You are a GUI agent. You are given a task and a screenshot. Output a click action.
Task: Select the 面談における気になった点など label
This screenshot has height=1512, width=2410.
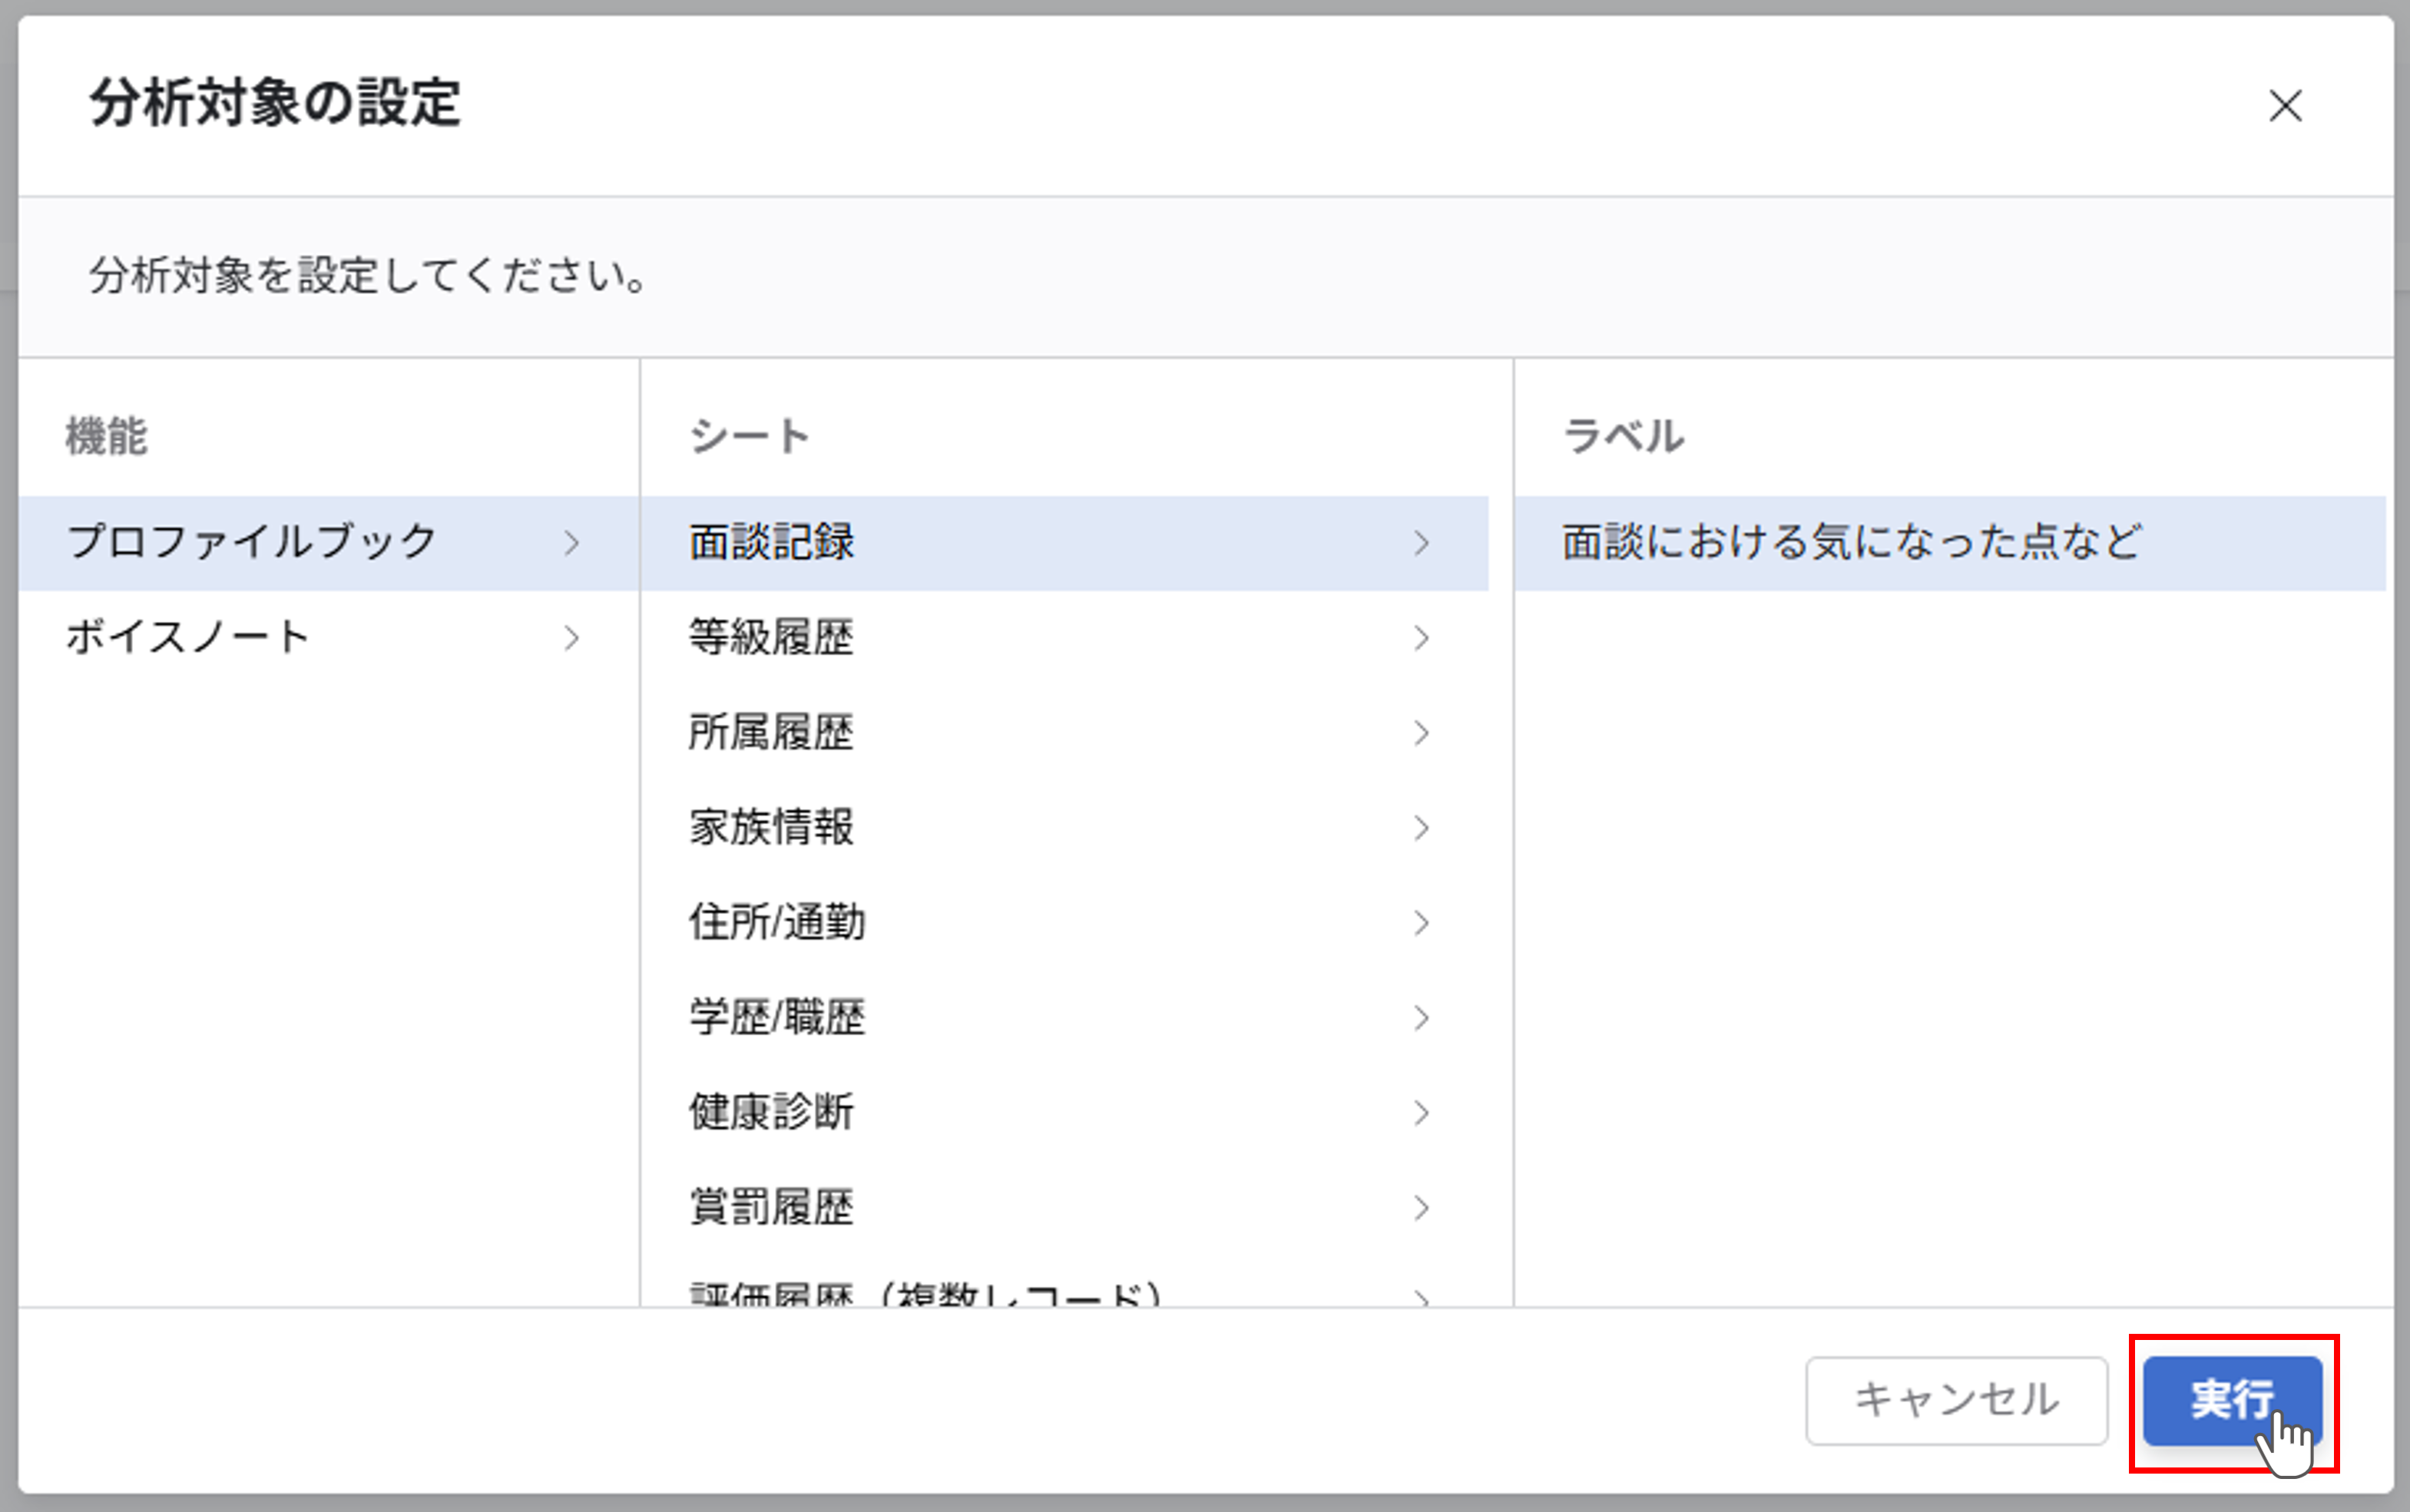1849,543
